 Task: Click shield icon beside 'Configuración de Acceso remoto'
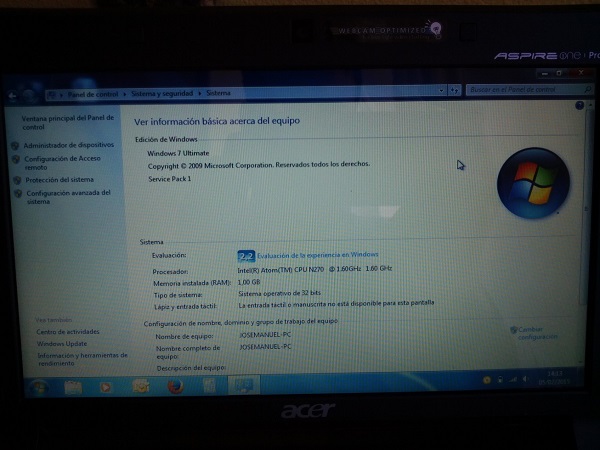point(16,159)
